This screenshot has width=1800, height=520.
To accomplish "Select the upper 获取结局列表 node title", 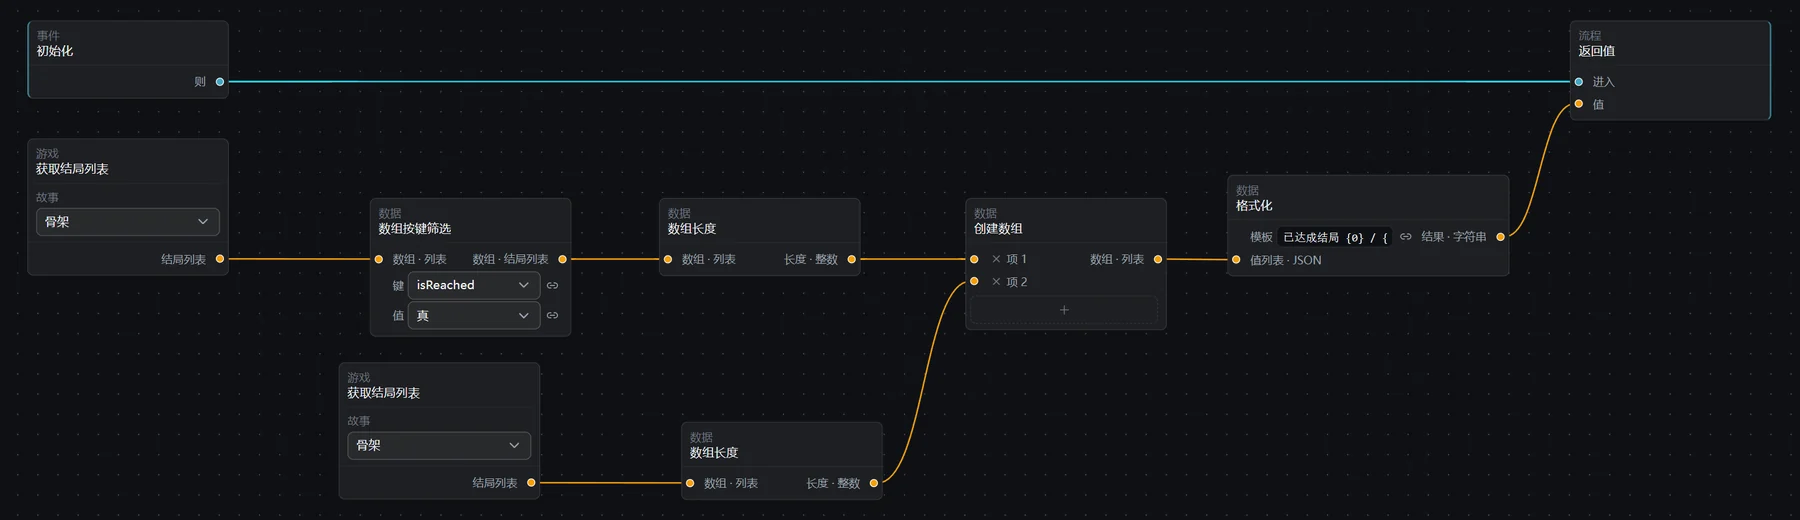I will 72,169.
